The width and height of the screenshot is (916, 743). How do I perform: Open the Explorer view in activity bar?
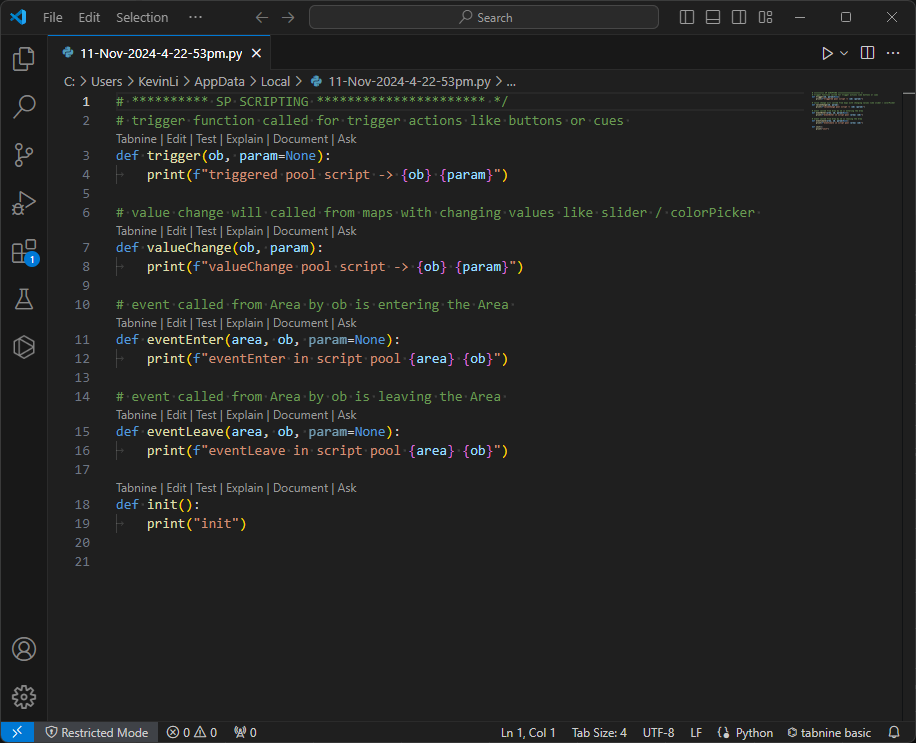pos(24,59)
